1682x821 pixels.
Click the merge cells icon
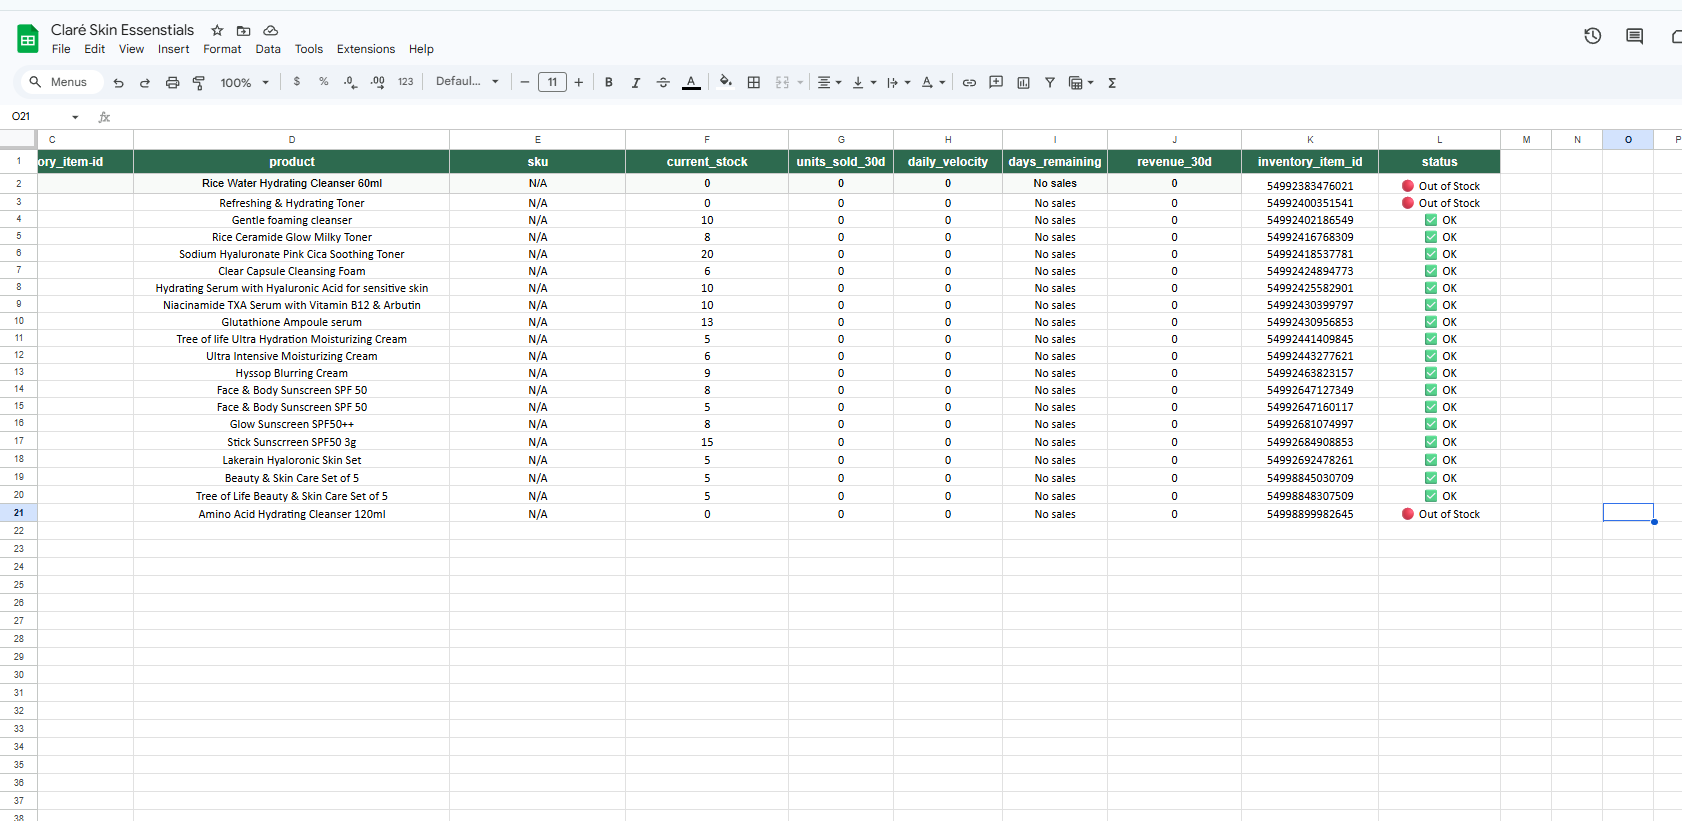(x=783, y=83)
